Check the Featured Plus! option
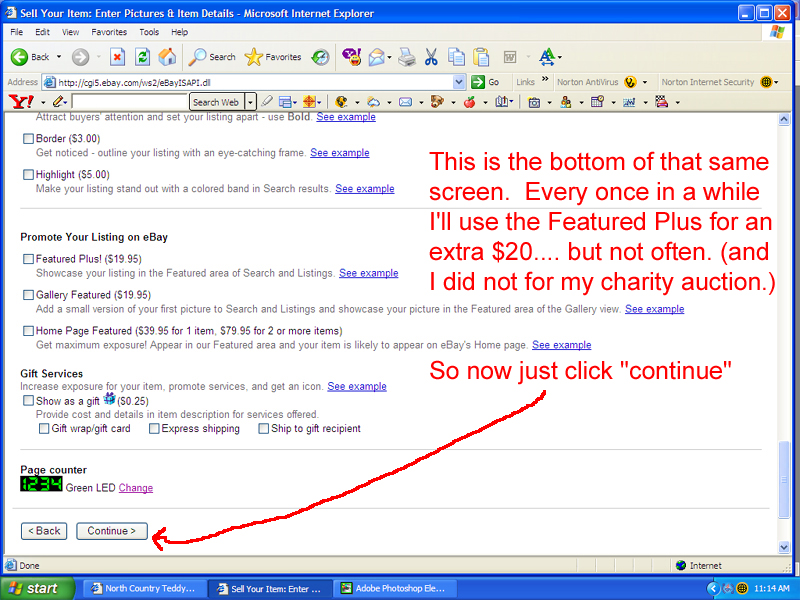 coord(28,259)
